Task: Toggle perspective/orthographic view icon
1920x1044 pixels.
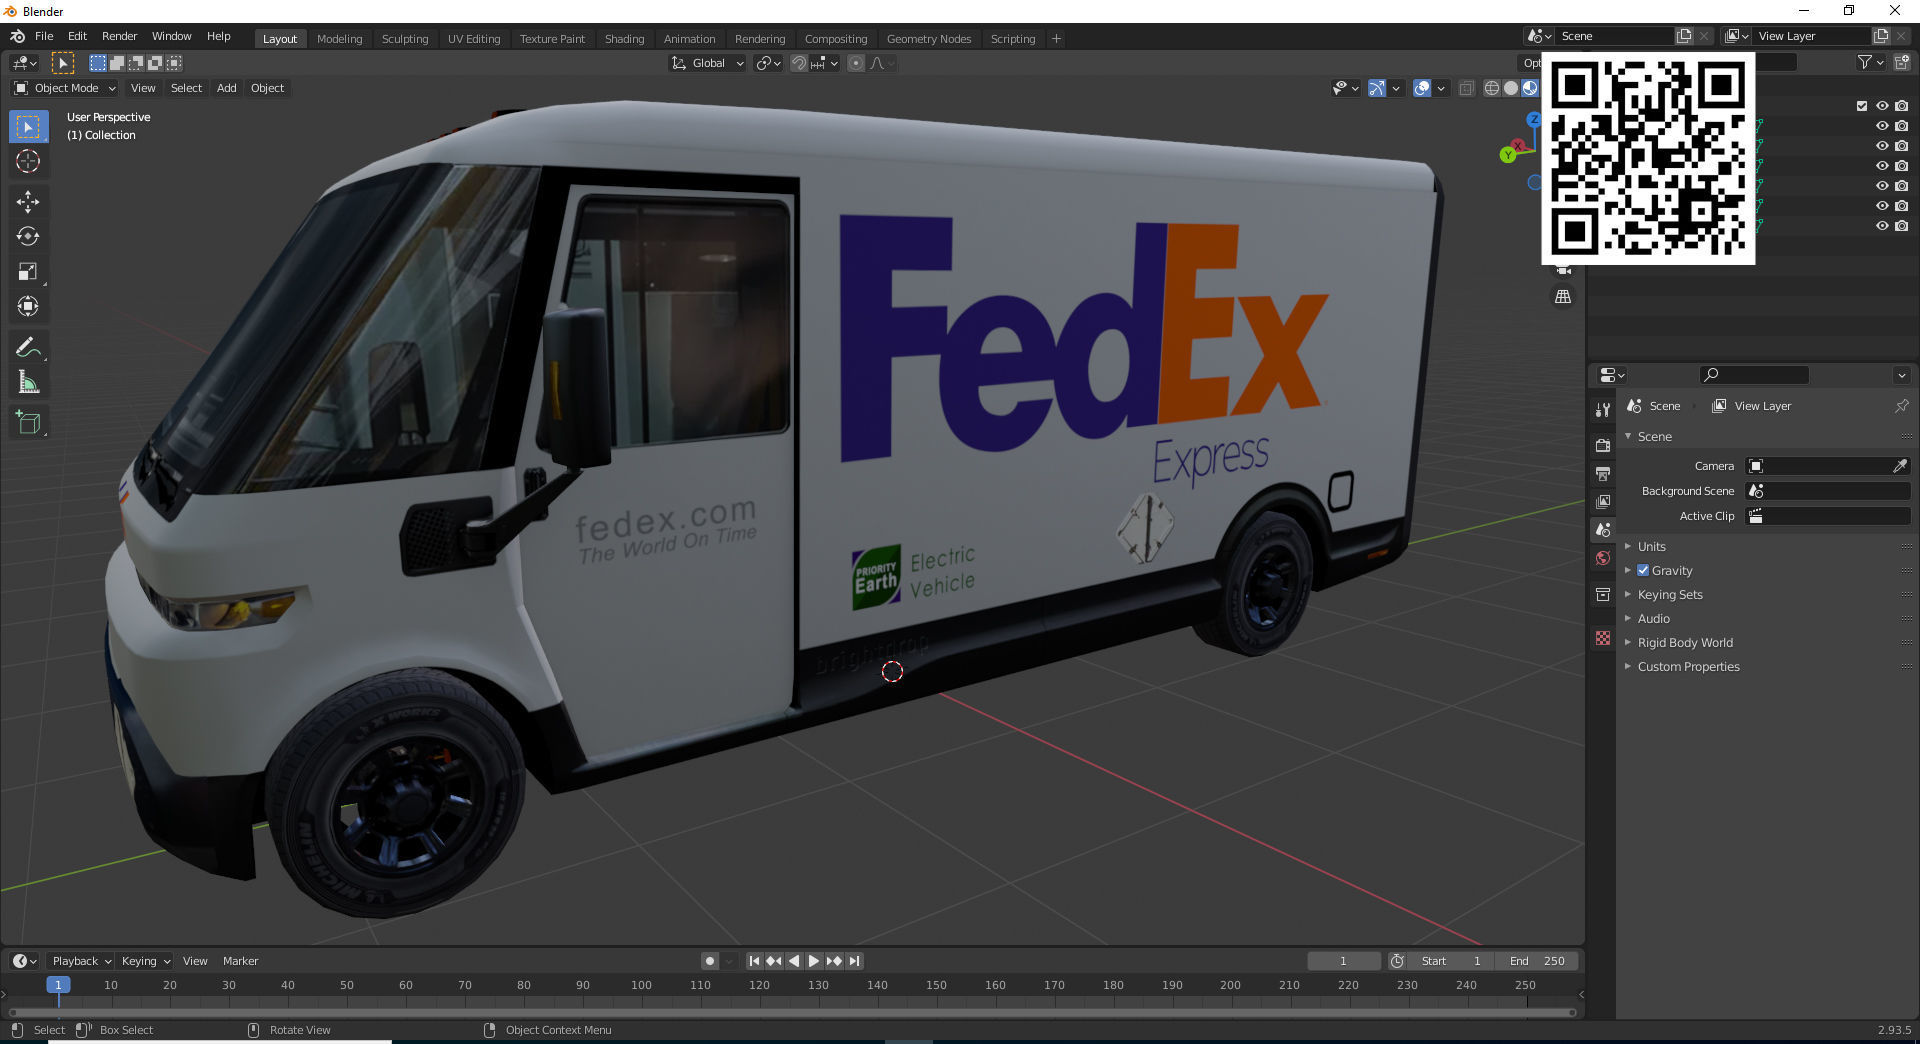Action: 1563,297
